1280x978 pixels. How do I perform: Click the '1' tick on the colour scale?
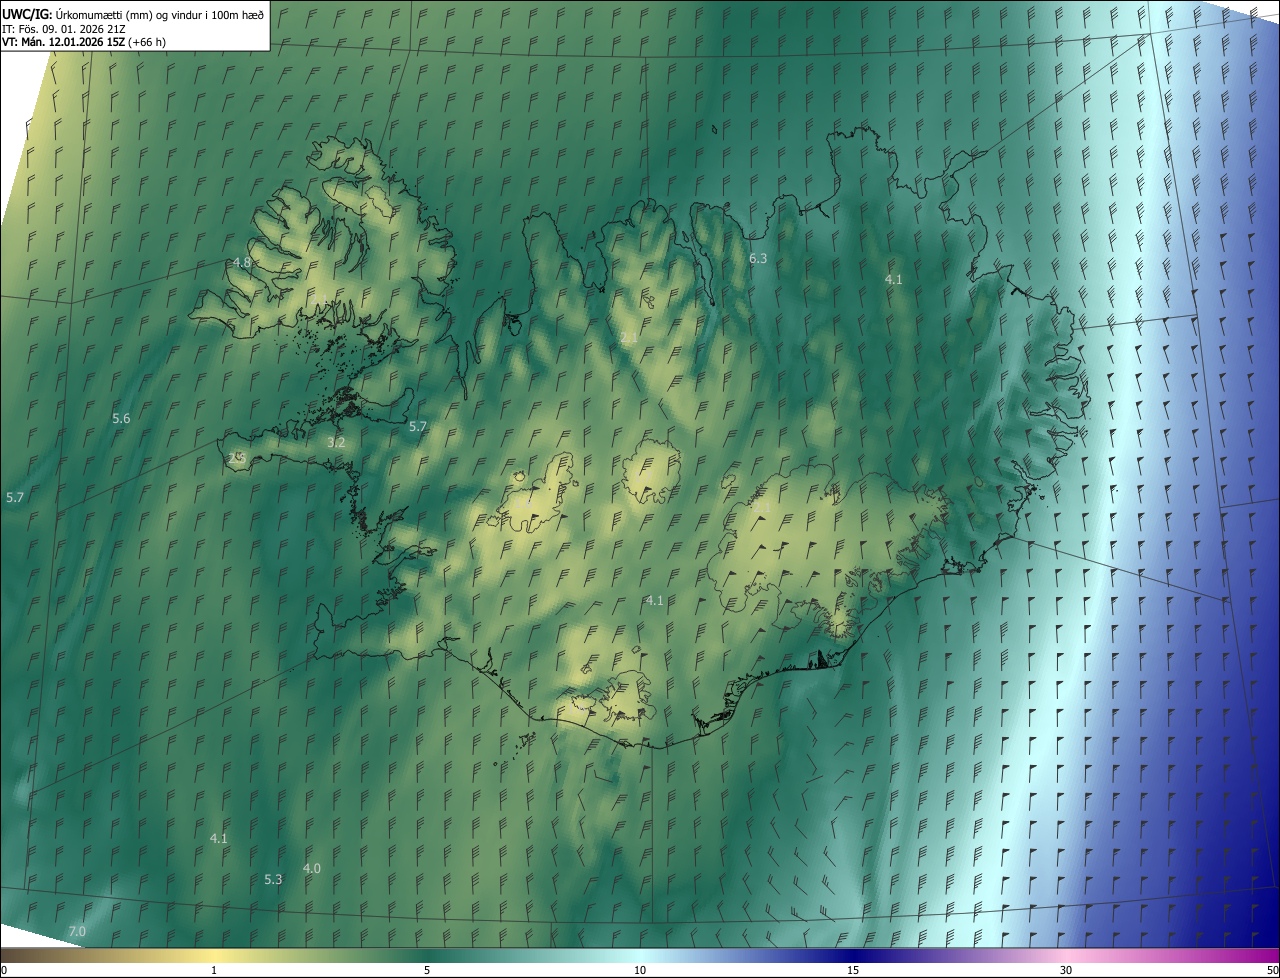click(214, 970)
